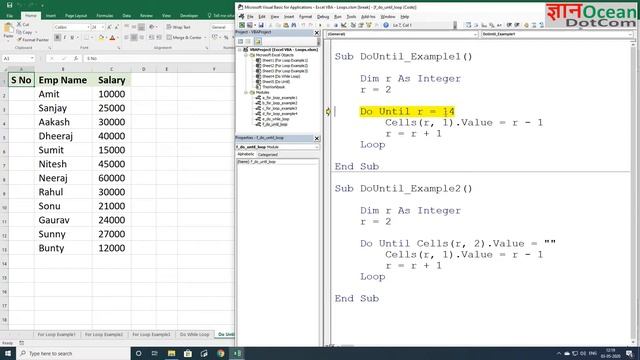The width and height of the screenshot is (640, 360).
Task: Open the Run menu in VBA editor
Action: pyautogui.click(x=338, y=17)
